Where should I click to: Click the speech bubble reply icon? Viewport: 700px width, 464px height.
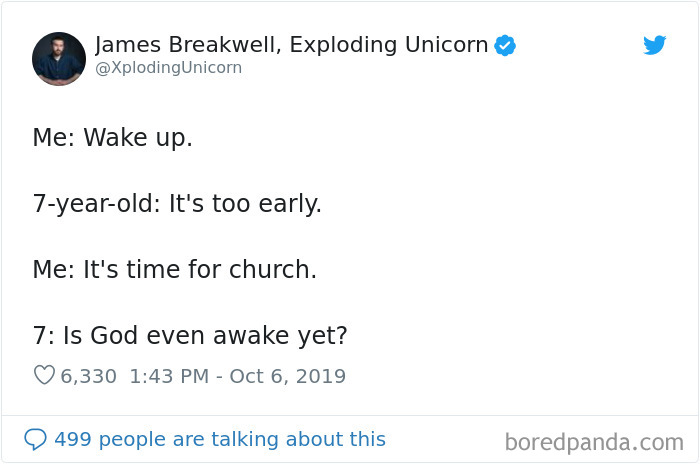pos(35,439)
